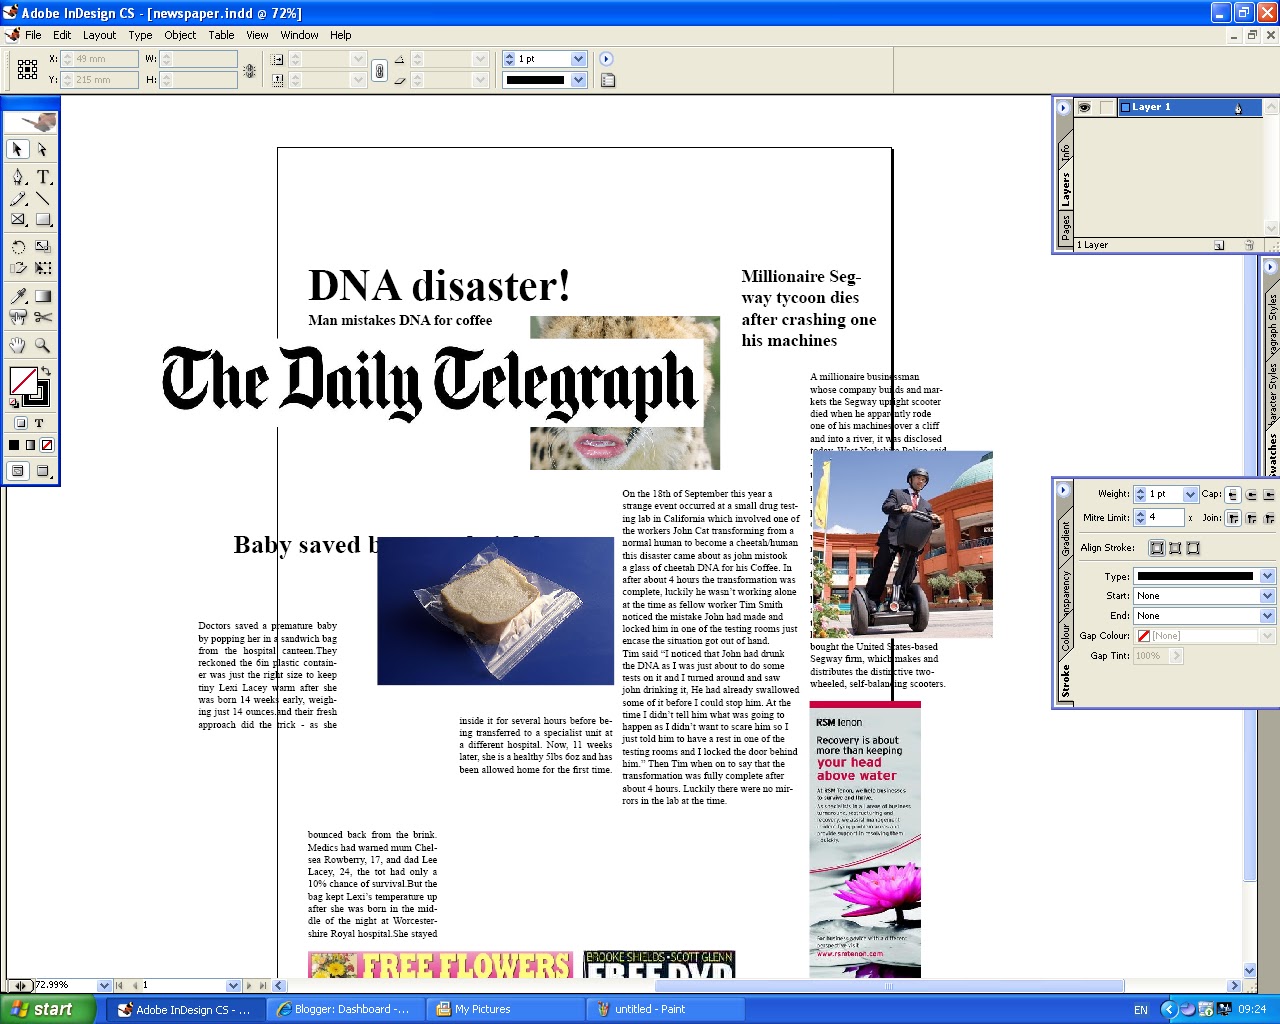The height and width of the screenshot is (1024, 1280).
Task: Open stroke weight dropdown in control bar
Action: tap(578, 59)
